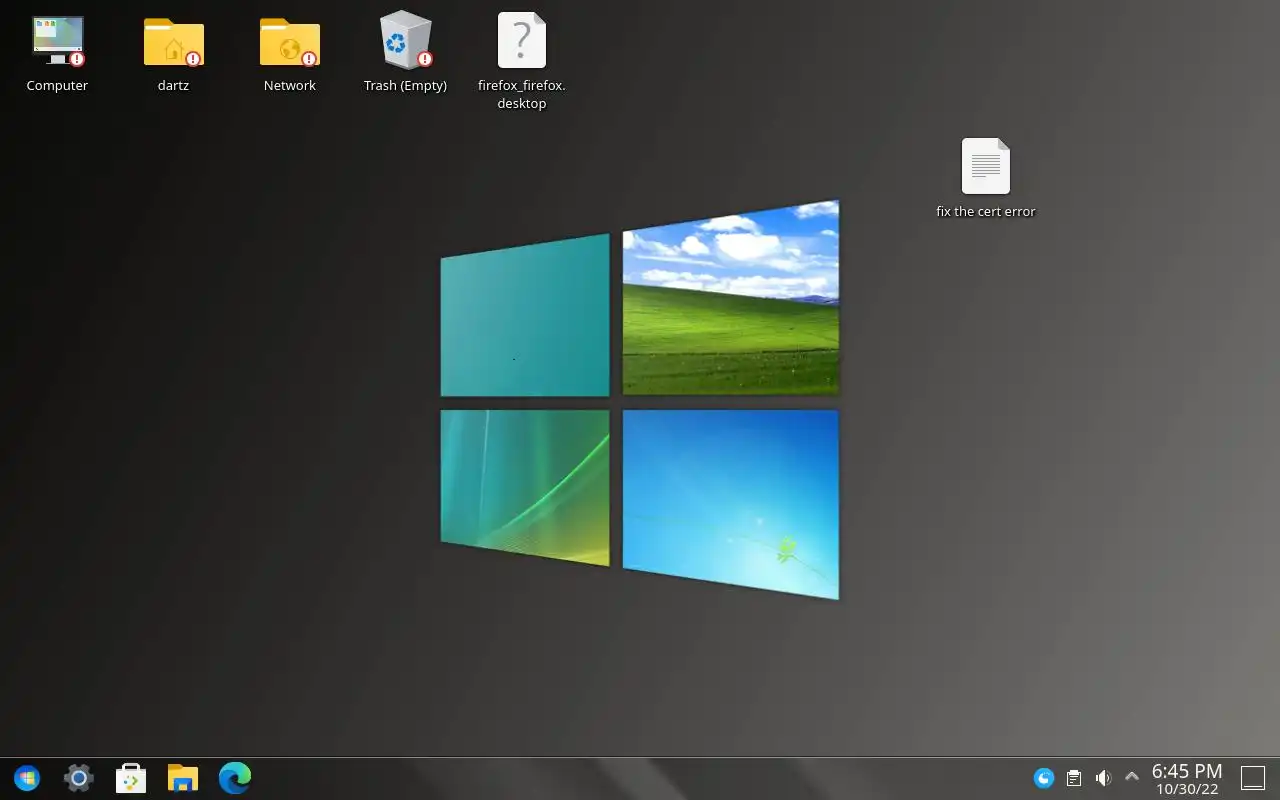Click the 'dartz' label text
The height and width of the screenshot is (800, 1280).
pyautogui.click(x=173, y=86)
